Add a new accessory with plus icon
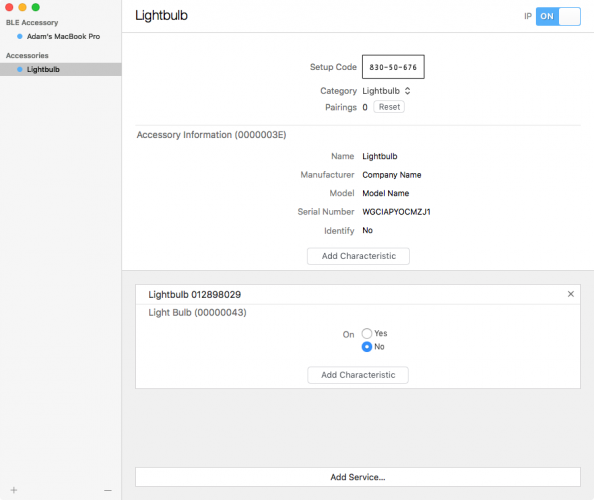This screenshot has width=594, height=500. click(14, 490)
